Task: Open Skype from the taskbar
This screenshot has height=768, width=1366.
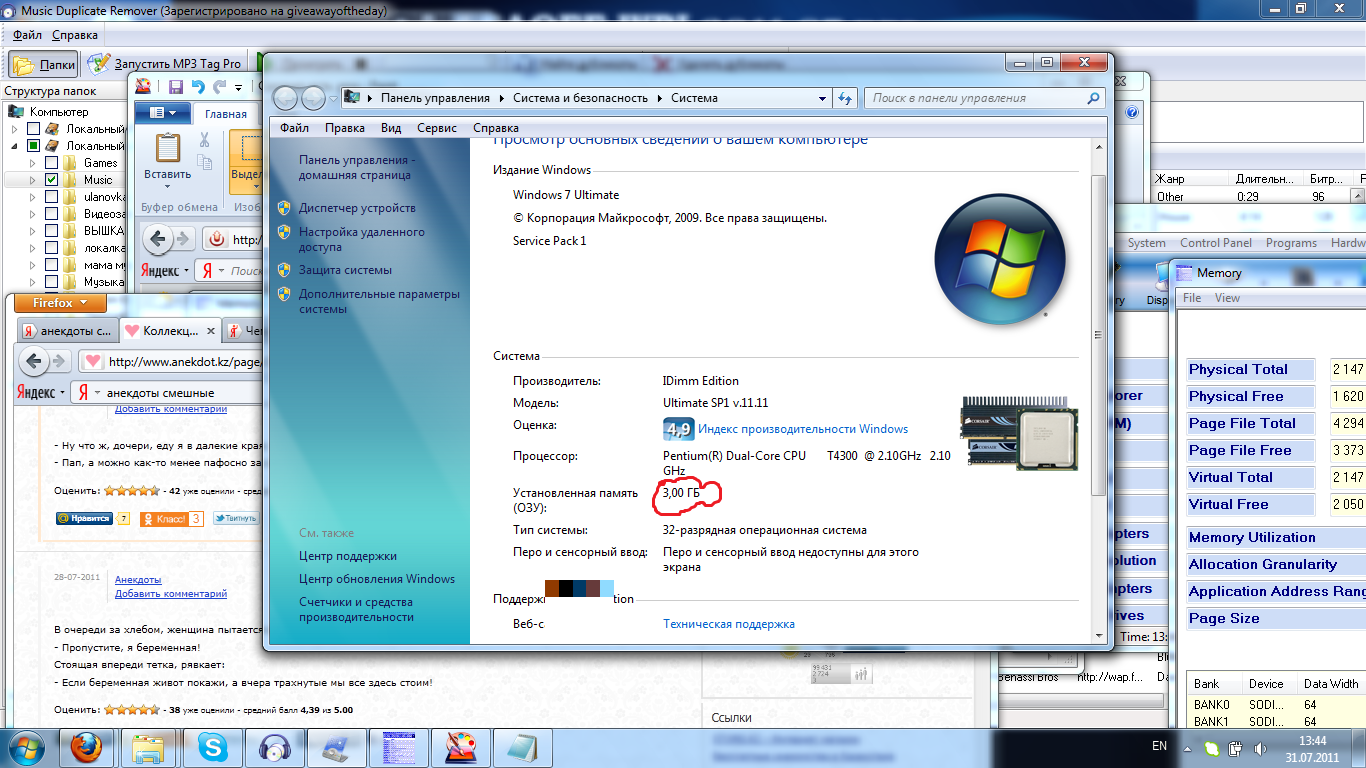Action: [x=212, y=747]
